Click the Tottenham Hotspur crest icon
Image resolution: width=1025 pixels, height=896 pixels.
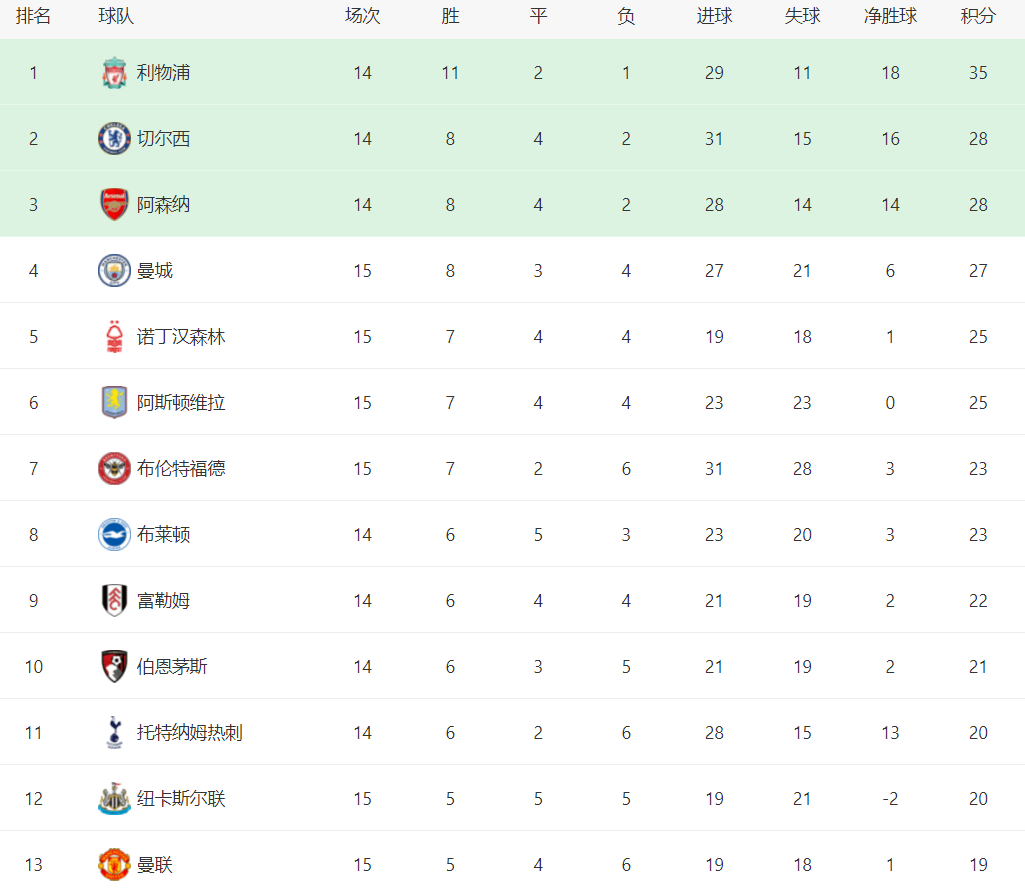click(x=114, y=733)
